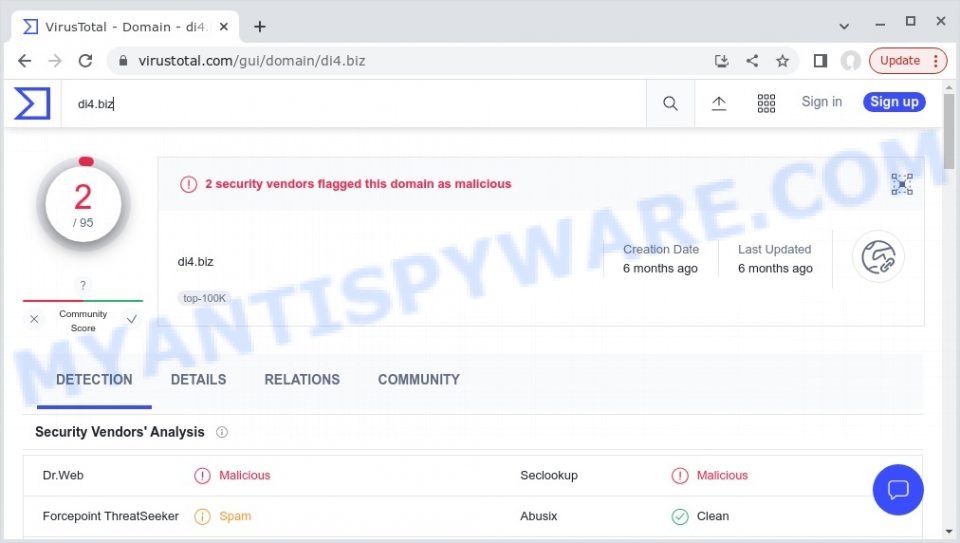This screenshot has height=543, width=960.
Task: Click the browser forward arrow
Action: [55, 61]
